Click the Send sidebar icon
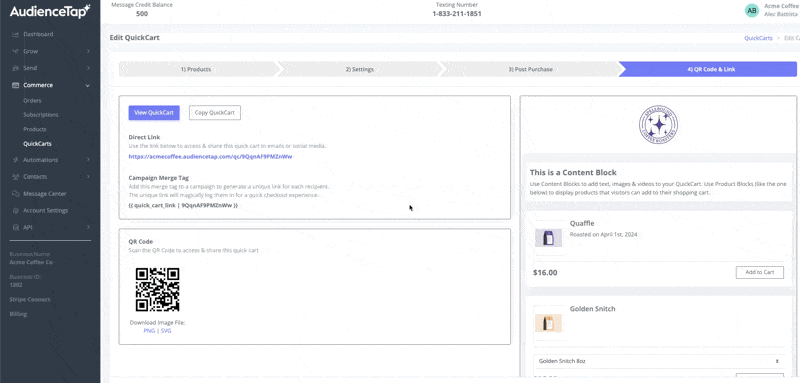This screenshot has height=383, width=800. click(x=15, y=68)
